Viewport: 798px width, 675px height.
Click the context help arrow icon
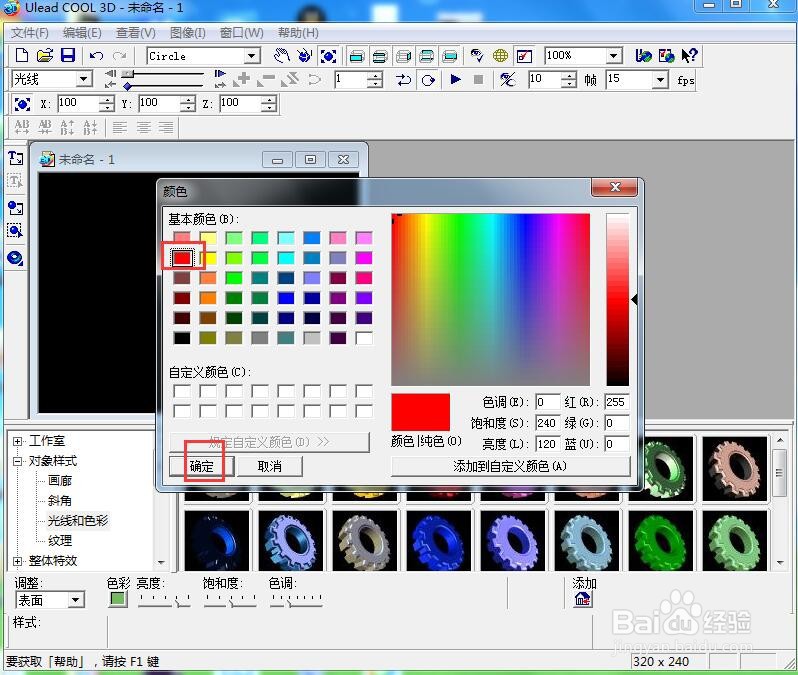[x=689, y=55]
